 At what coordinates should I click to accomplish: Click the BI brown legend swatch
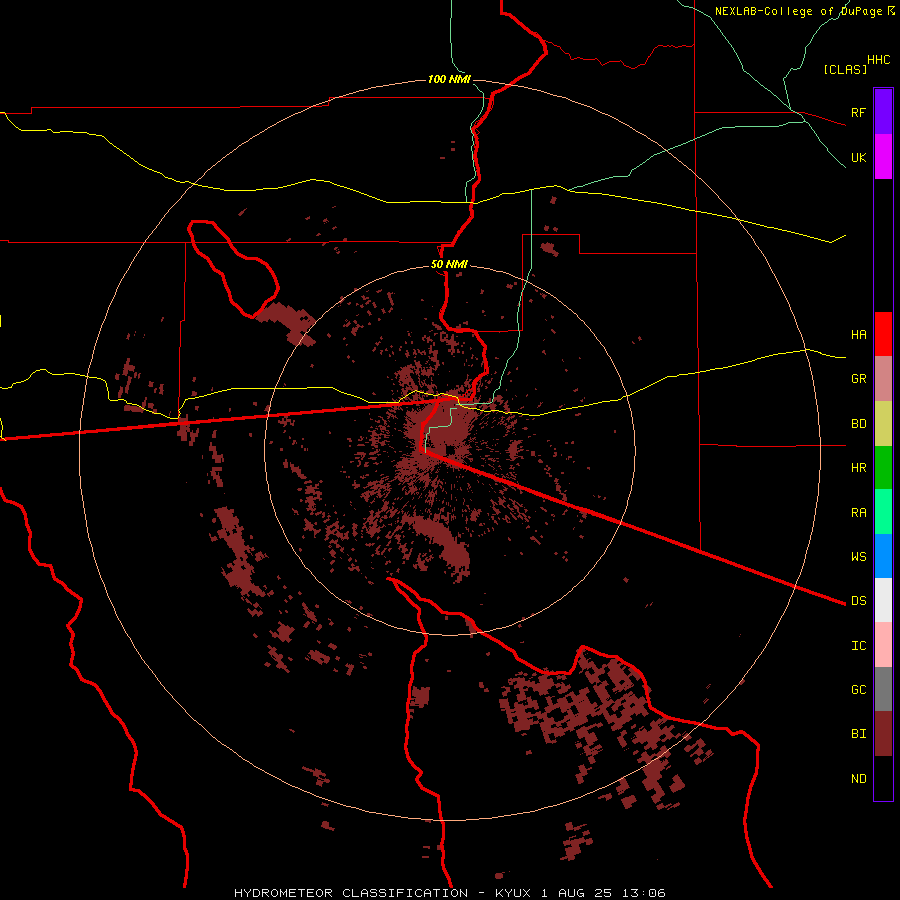(883, 734)
